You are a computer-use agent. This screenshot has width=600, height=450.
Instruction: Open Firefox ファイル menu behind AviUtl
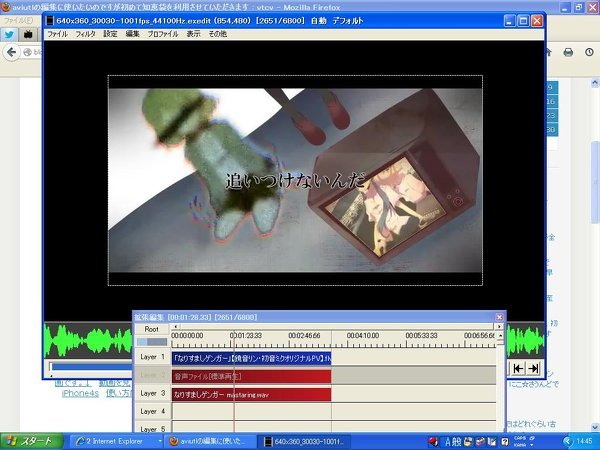coord(18,20)
